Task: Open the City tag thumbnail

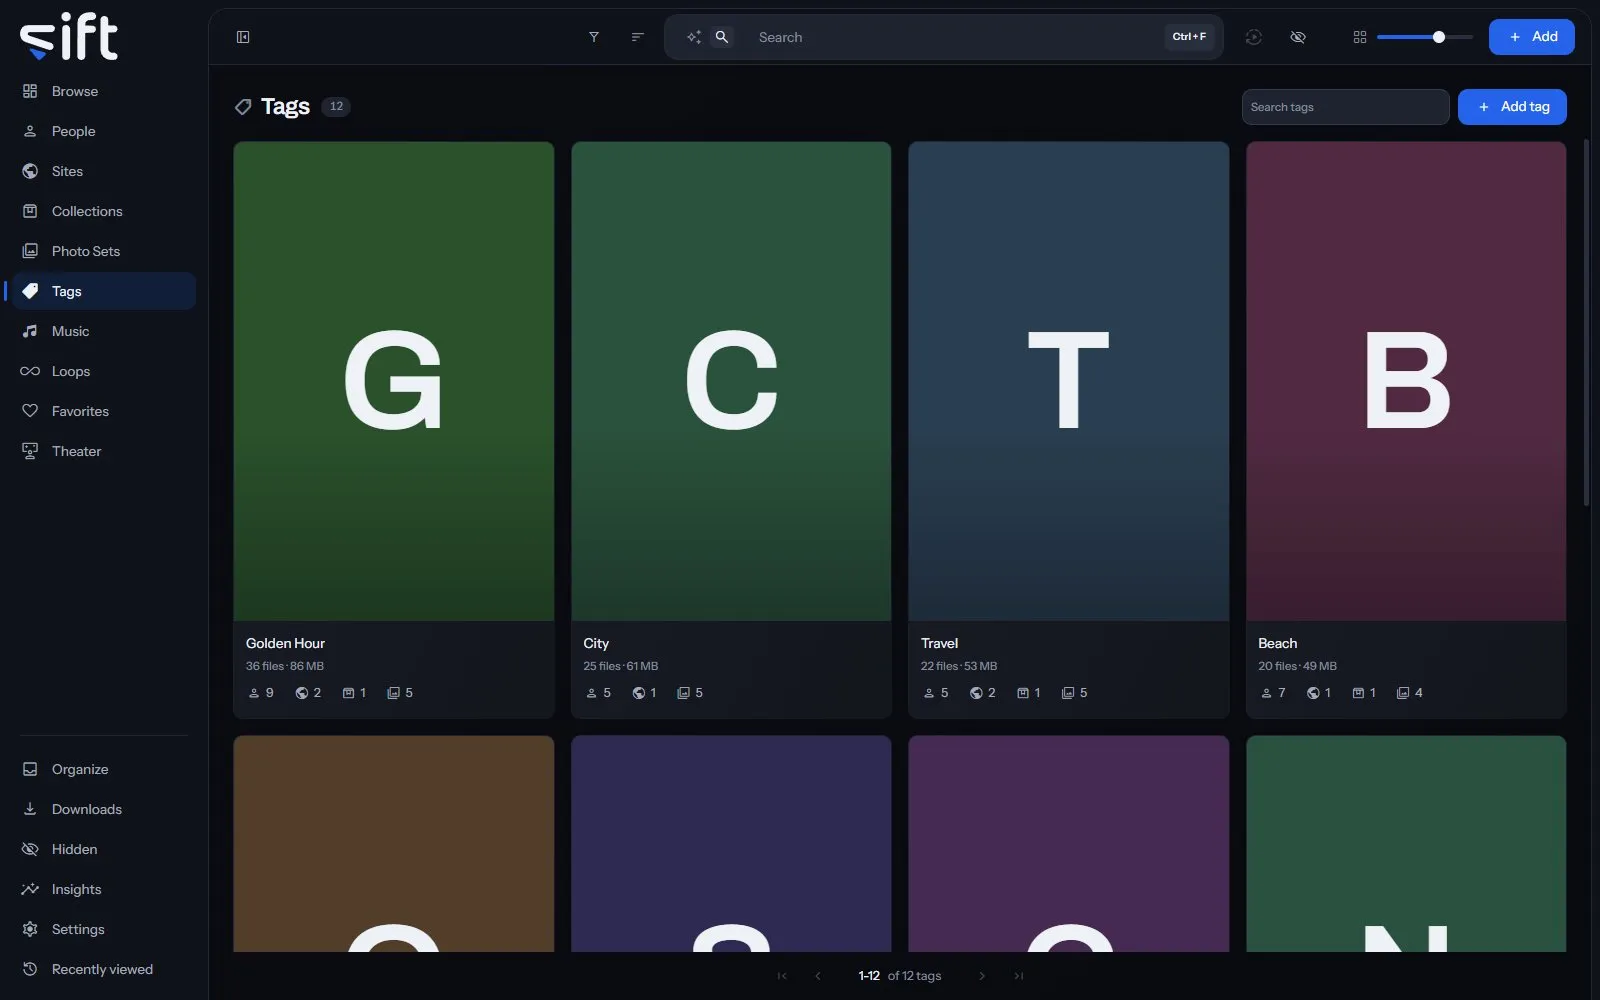Action: tap(731, 381)
